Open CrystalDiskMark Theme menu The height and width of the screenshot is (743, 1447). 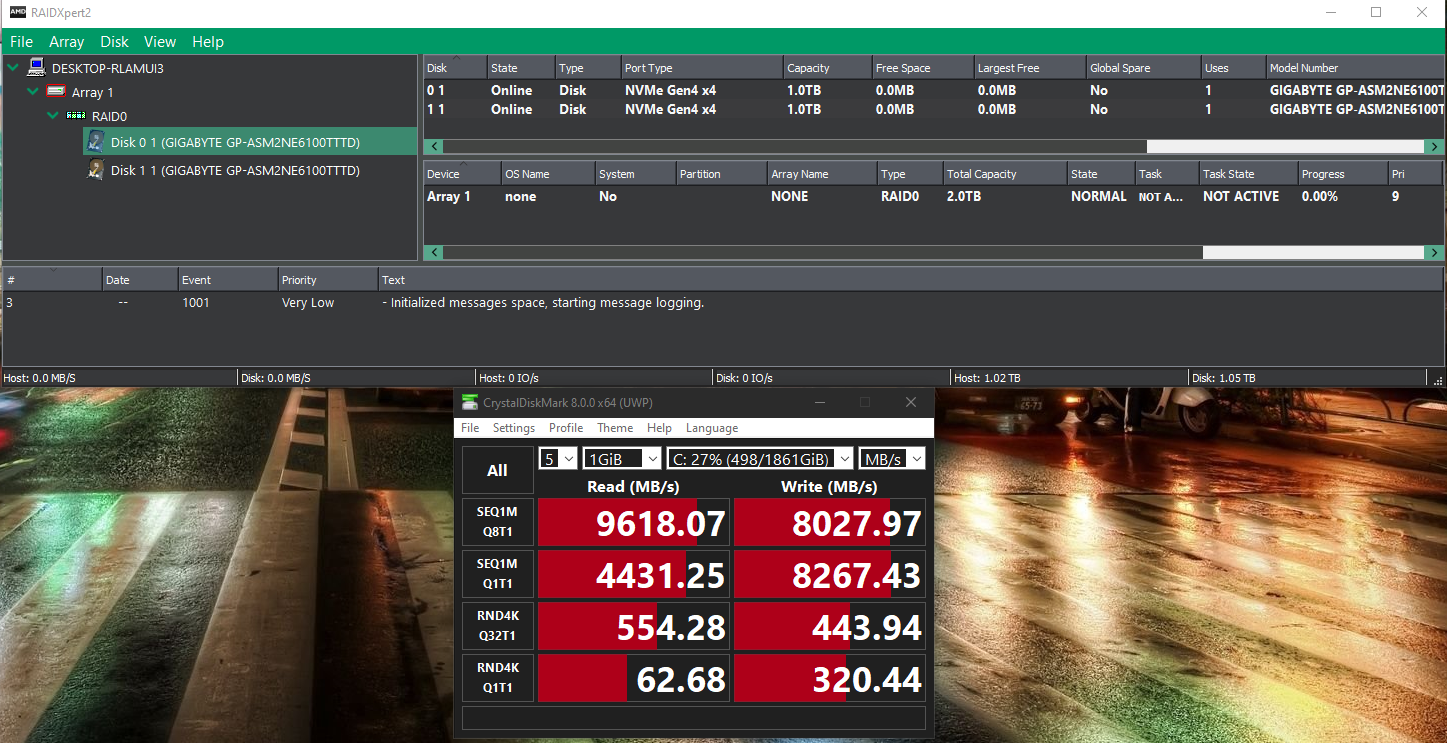615,428
